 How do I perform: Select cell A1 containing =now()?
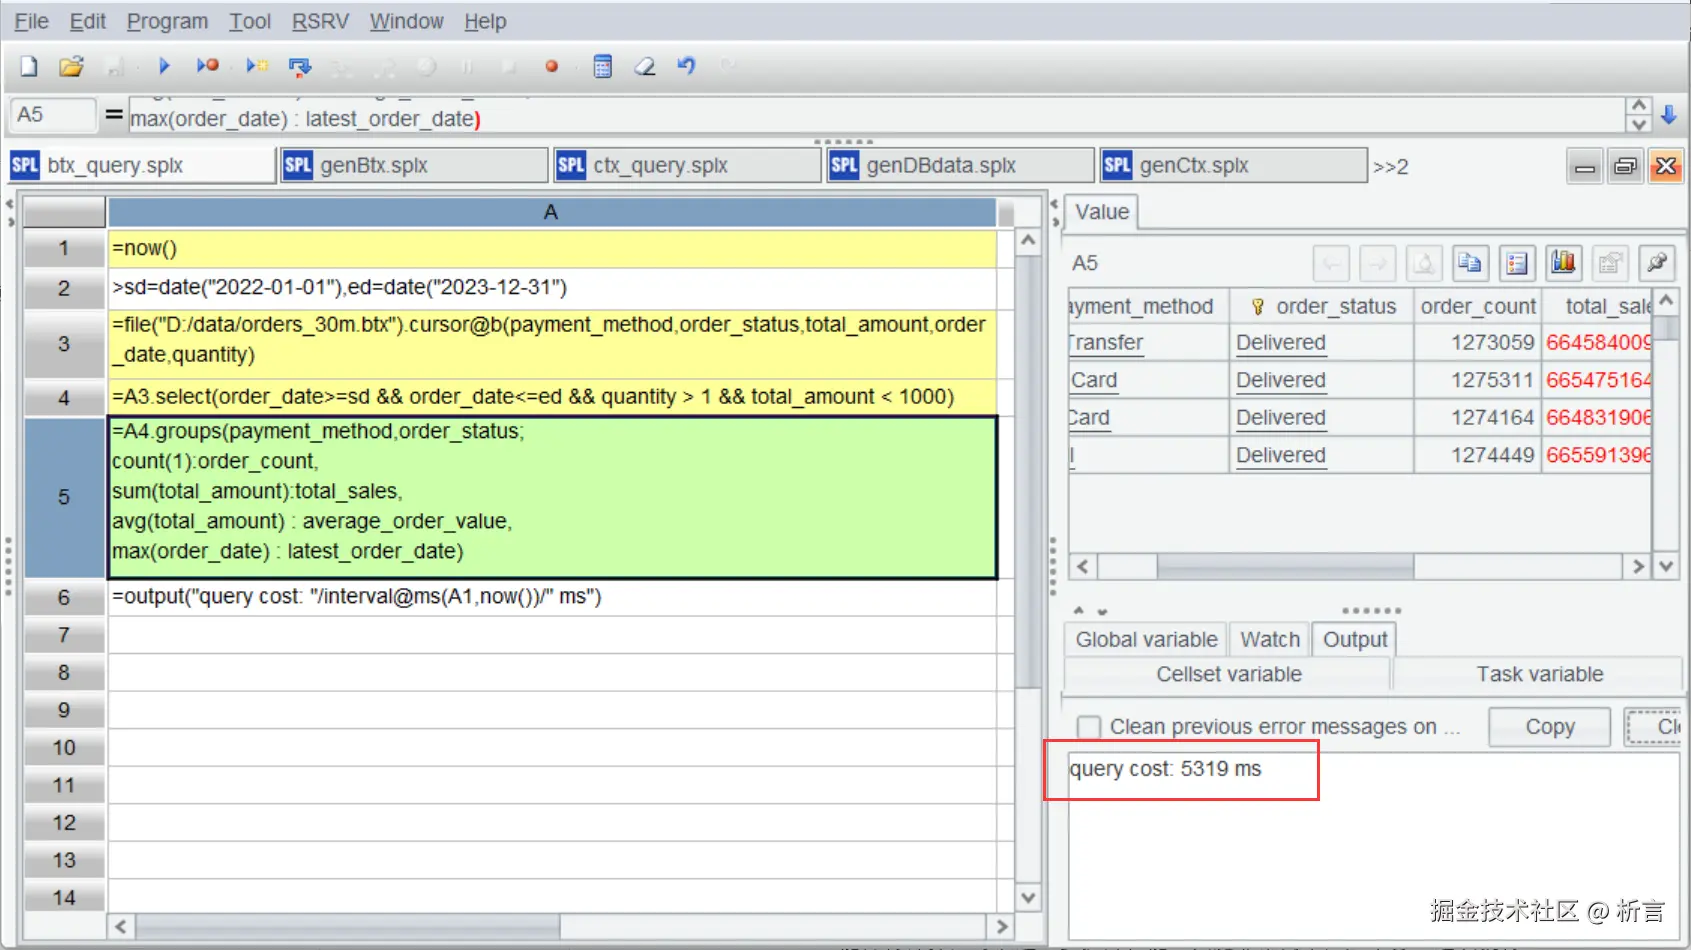click(552, 249)
